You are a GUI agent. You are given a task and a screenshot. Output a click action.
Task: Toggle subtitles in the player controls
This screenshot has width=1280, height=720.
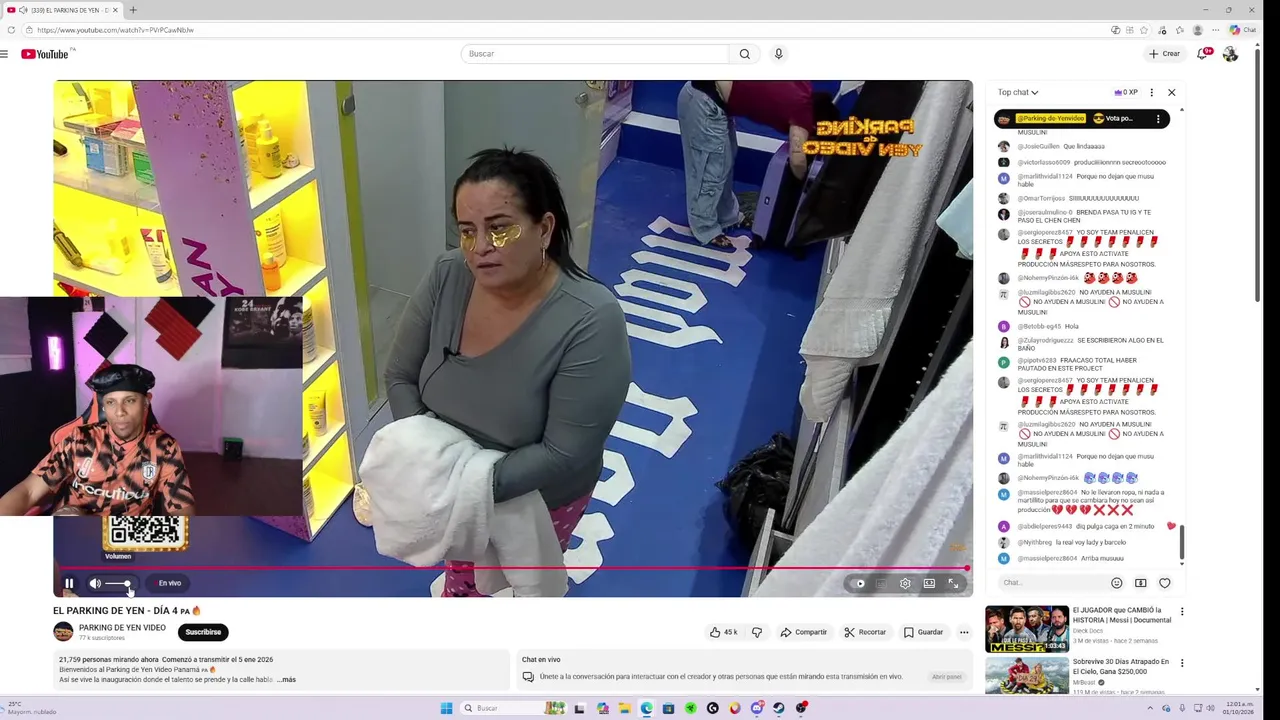(881, 583)
